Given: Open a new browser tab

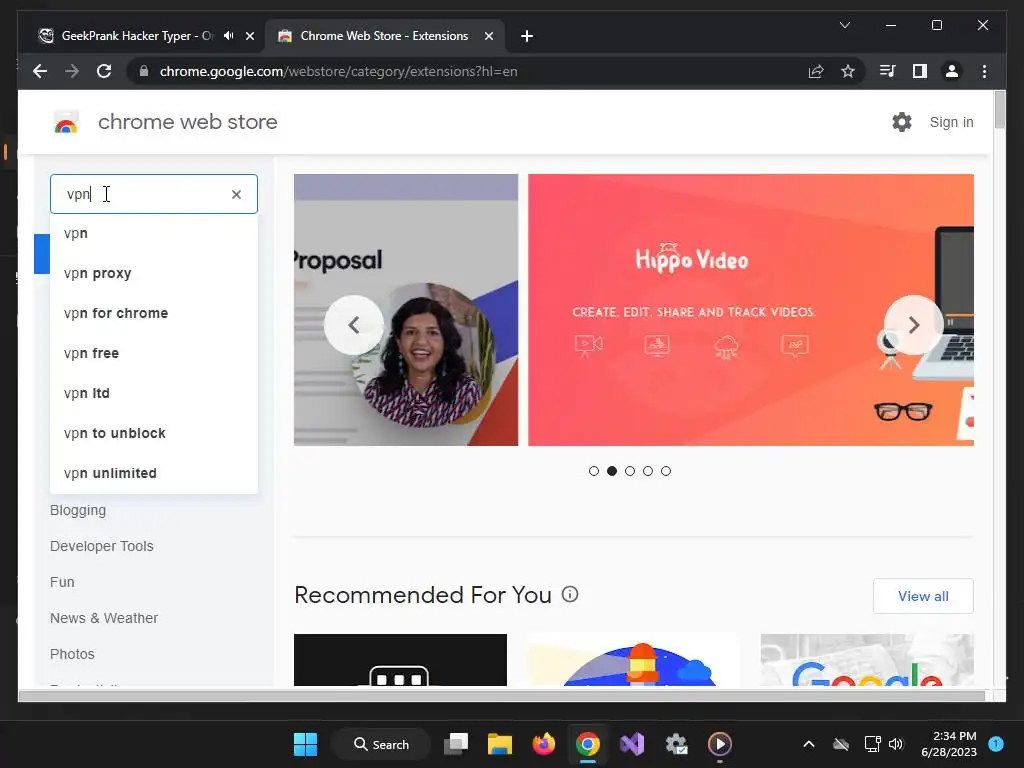Looking at the screenshot, I should click(527, 36).
